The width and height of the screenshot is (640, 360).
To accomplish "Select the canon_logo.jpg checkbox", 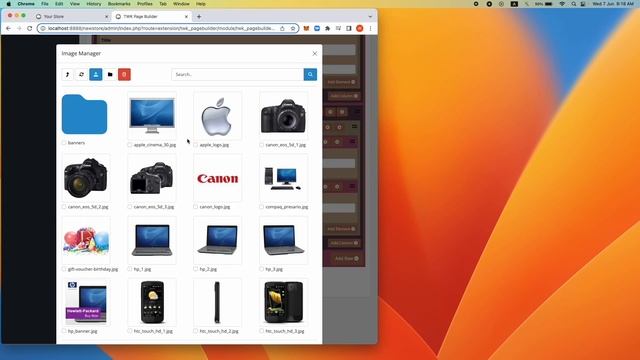I will coord(196,207).
